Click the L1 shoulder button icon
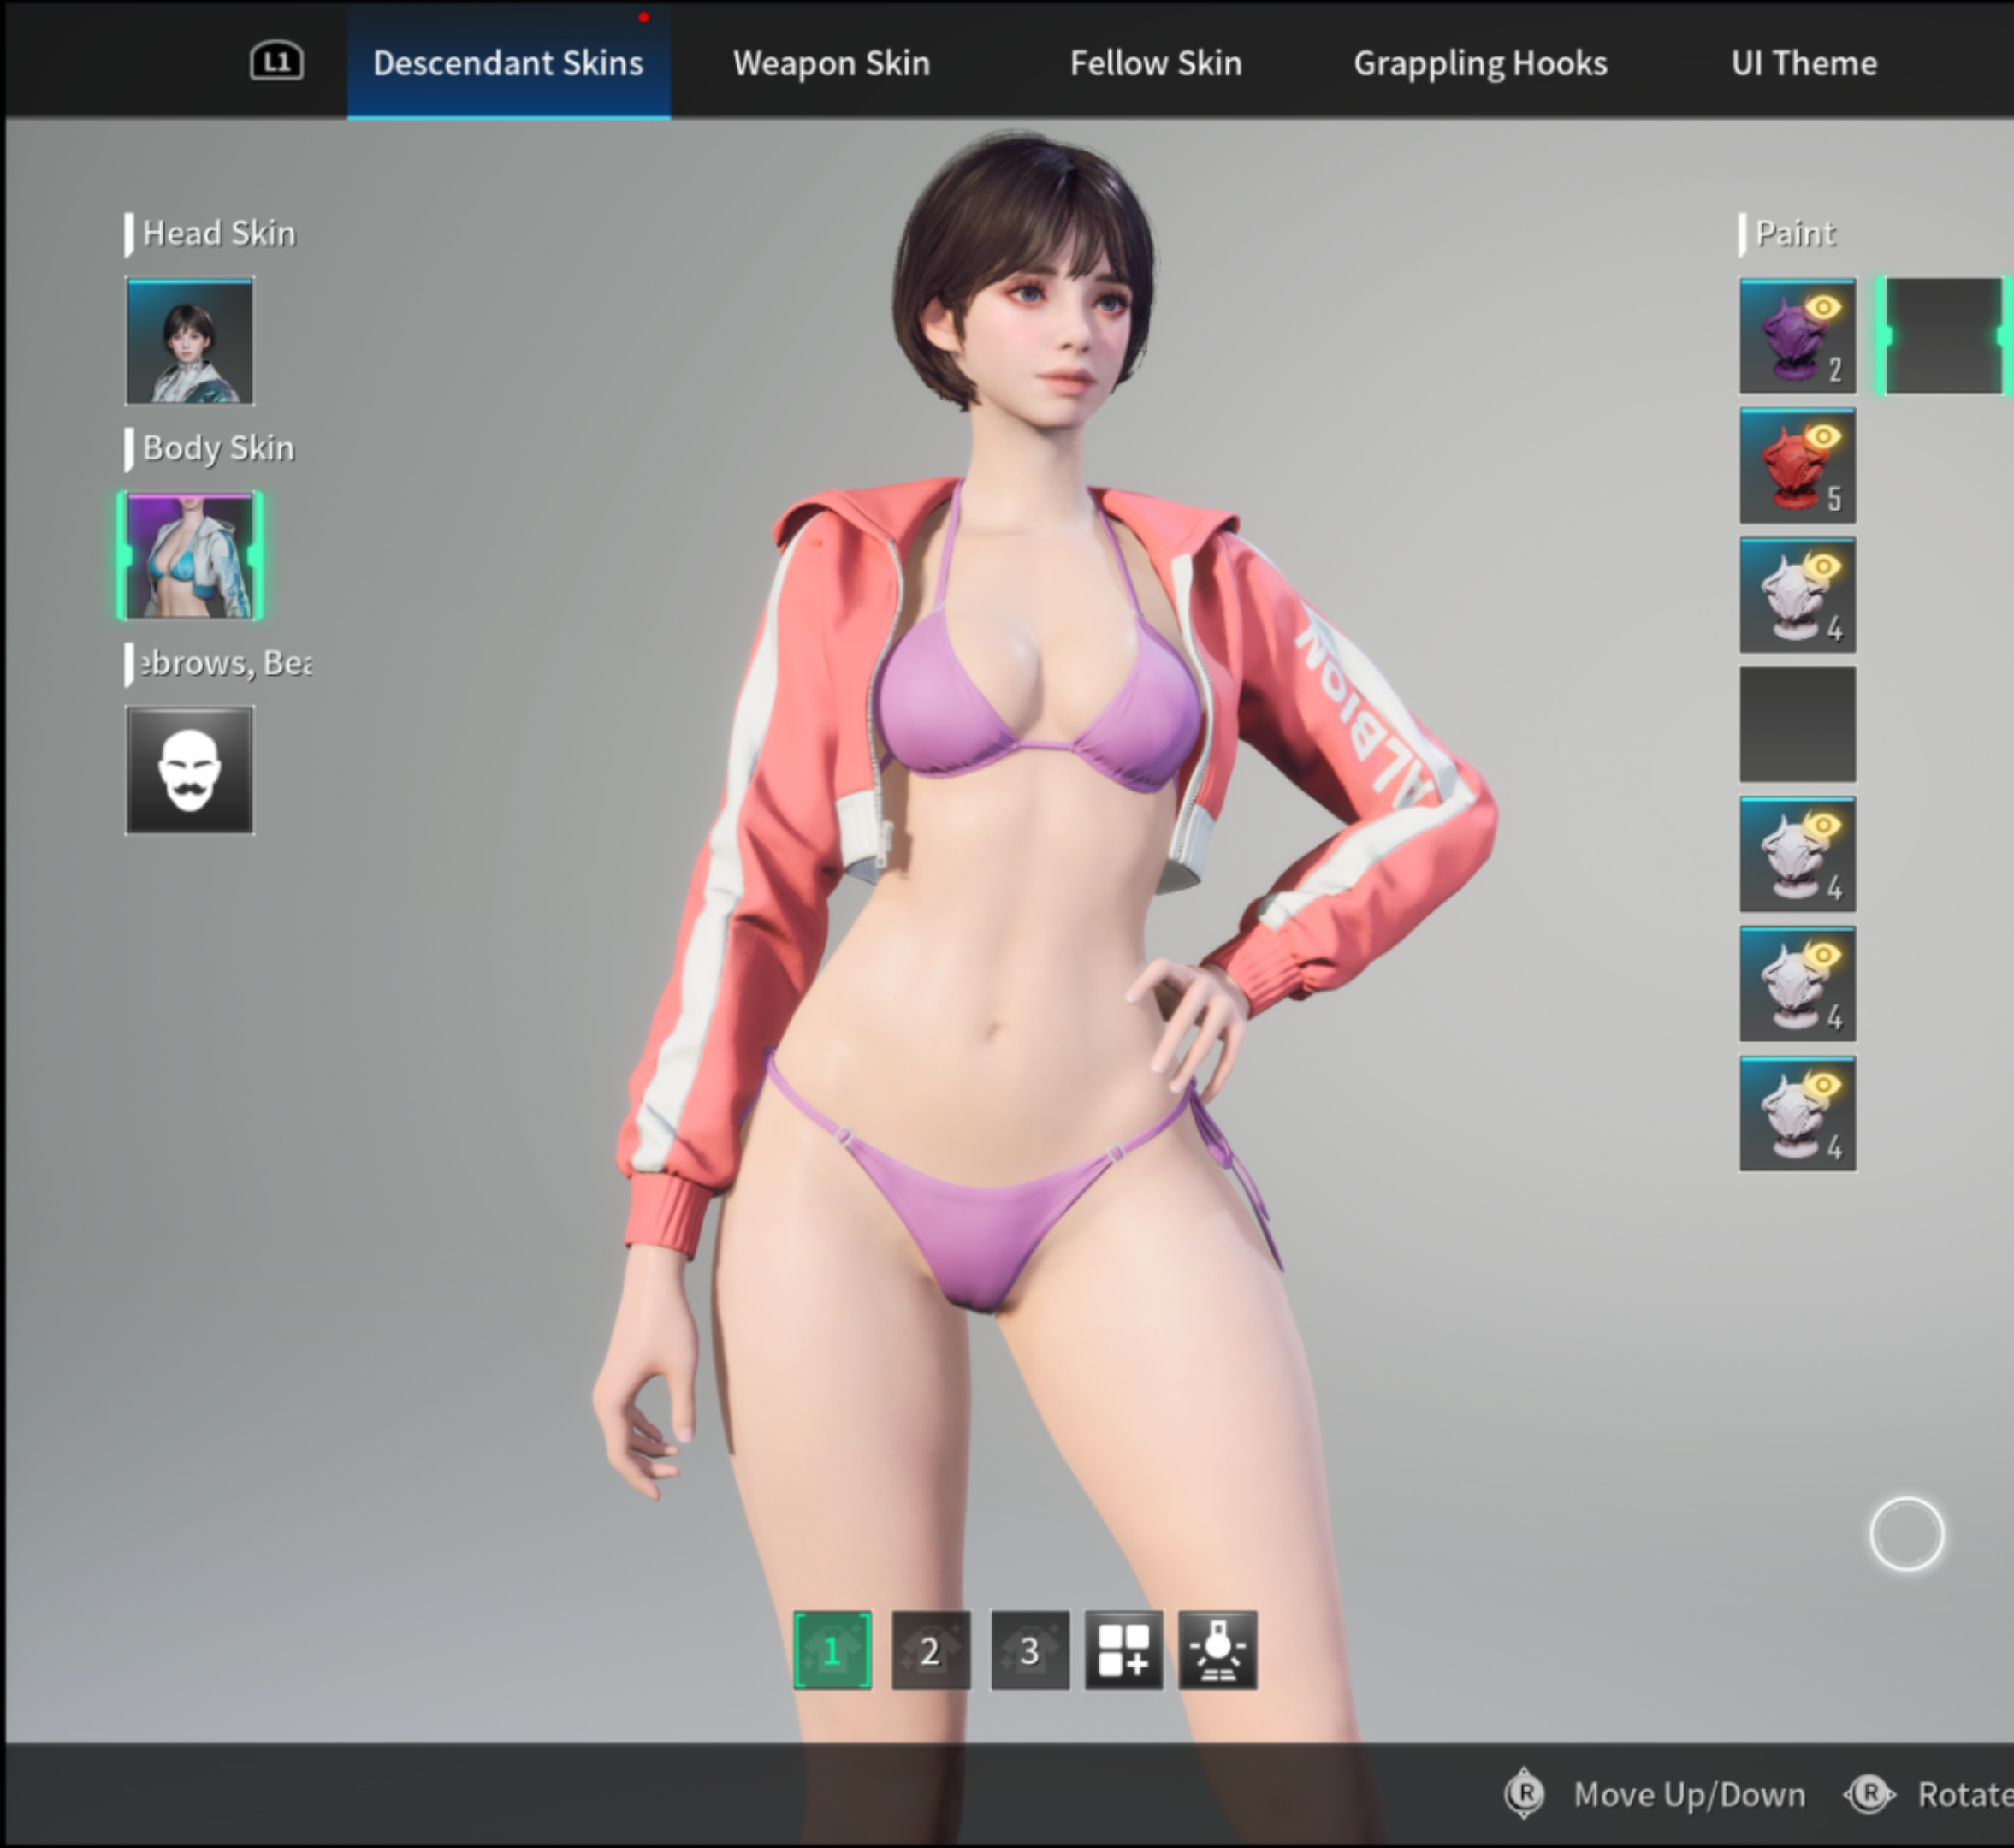 [x=277, y=62]
